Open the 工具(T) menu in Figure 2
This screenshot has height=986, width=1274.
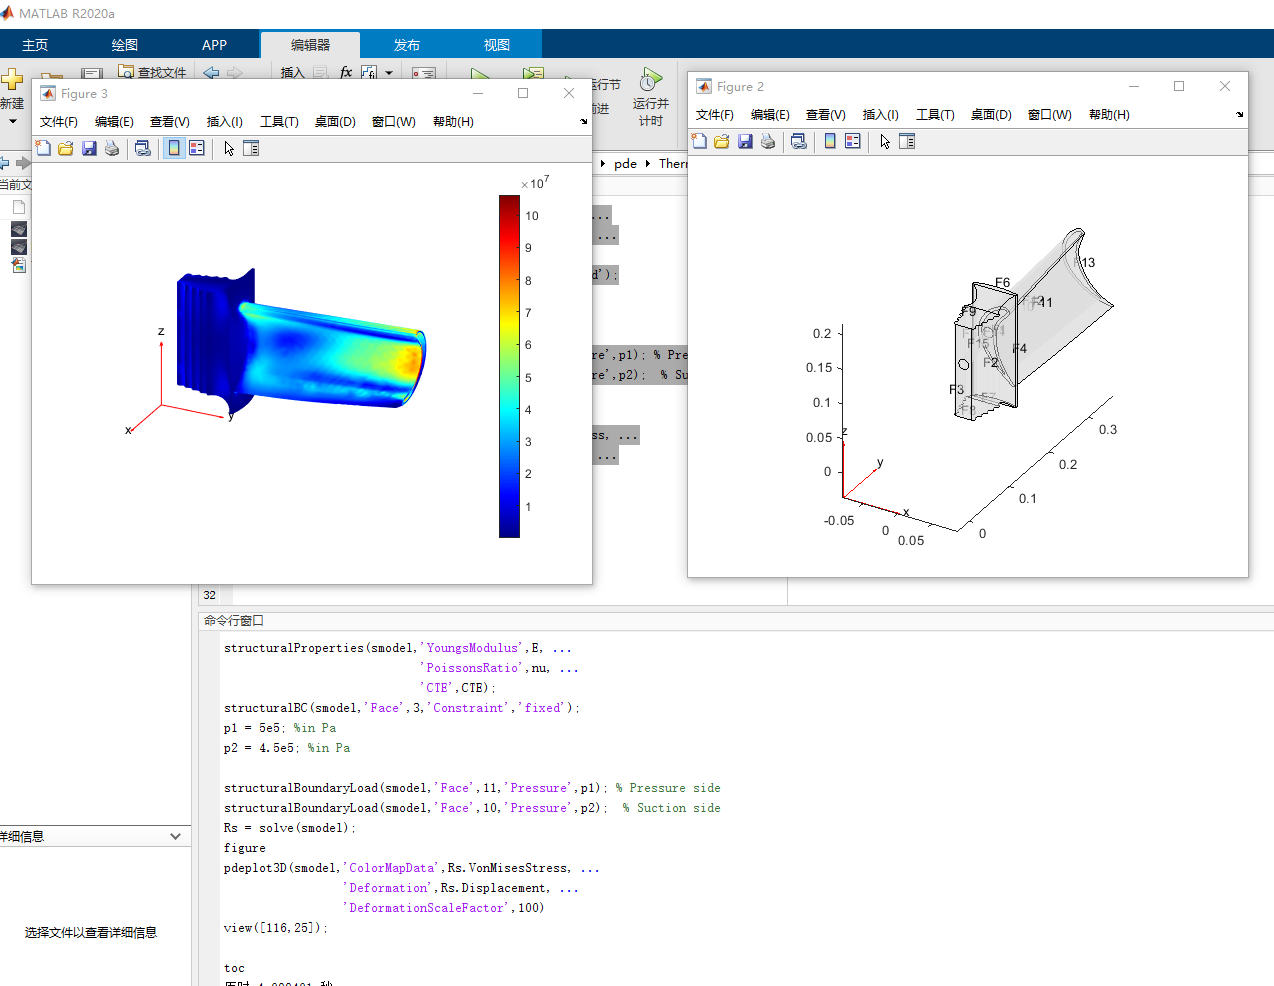coord(935,114)
